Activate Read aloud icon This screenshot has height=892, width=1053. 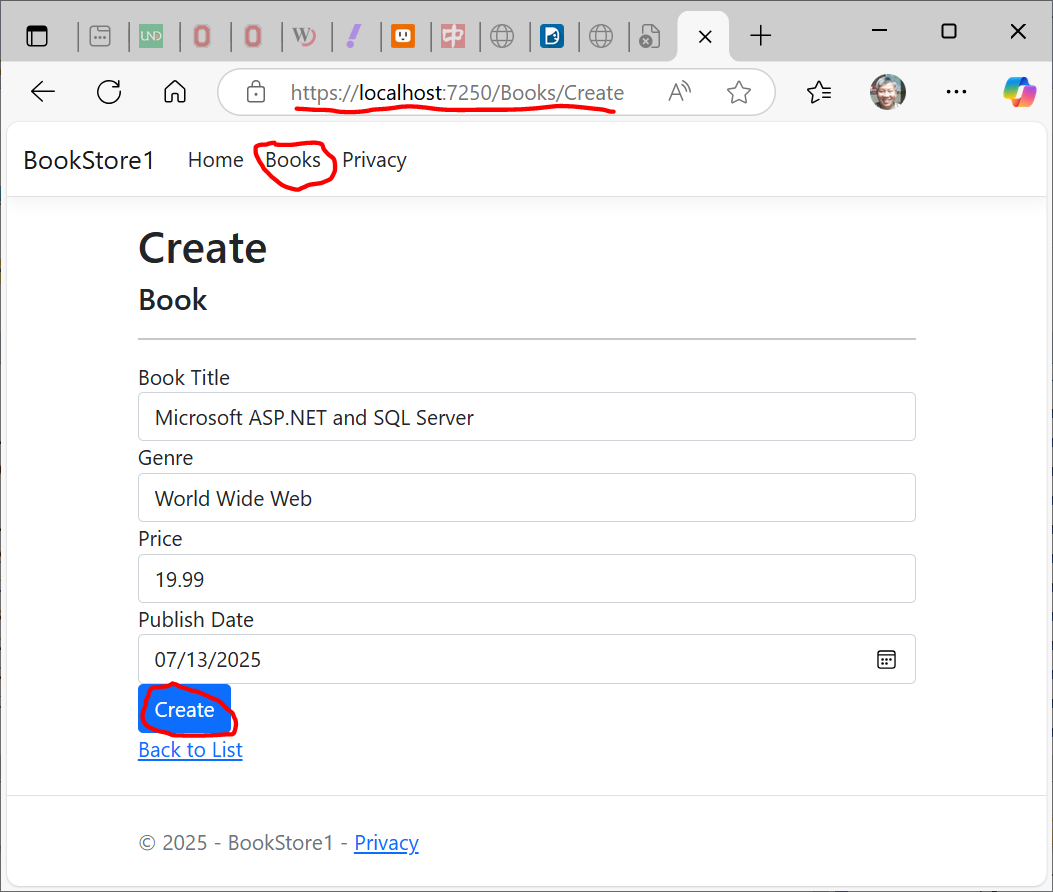(x=680, y=92)
